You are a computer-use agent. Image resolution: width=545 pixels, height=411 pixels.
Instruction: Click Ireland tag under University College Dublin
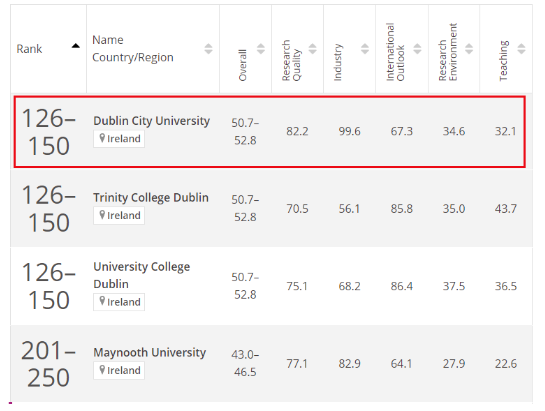(x=119, y=302)
